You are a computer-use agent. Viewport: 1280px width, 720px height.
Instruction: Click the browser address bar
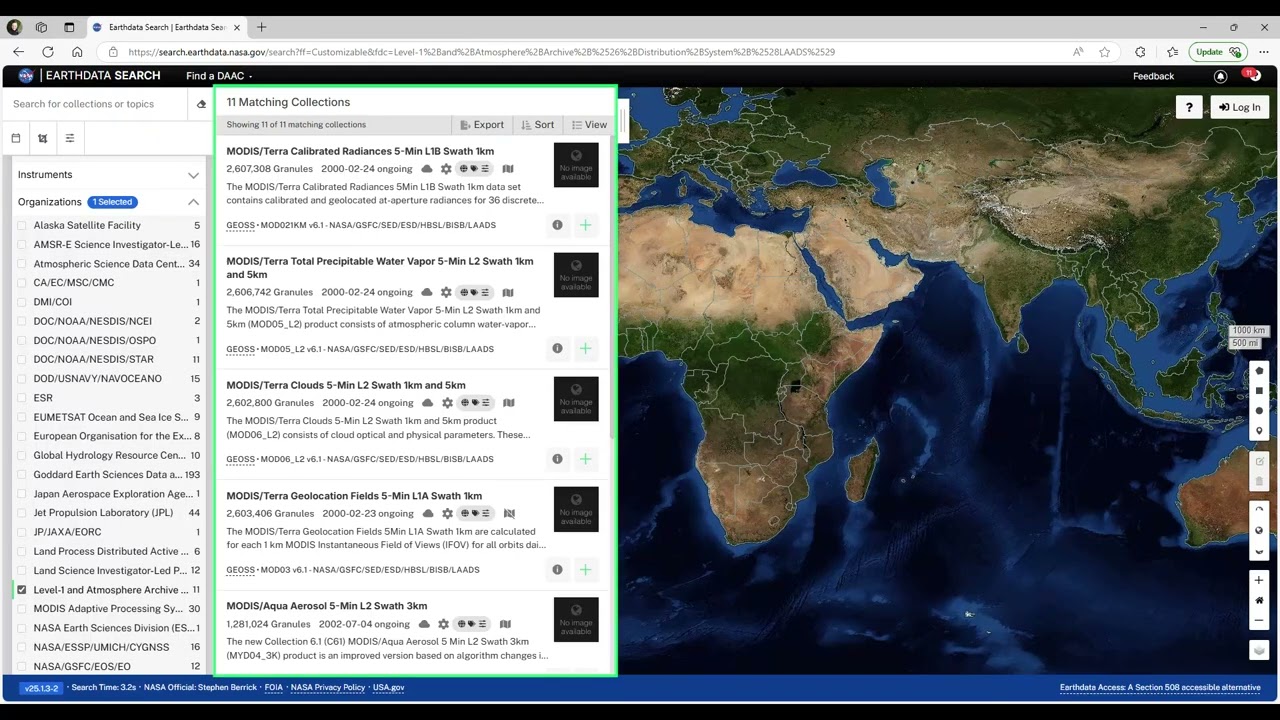click(x=590, y=52)
